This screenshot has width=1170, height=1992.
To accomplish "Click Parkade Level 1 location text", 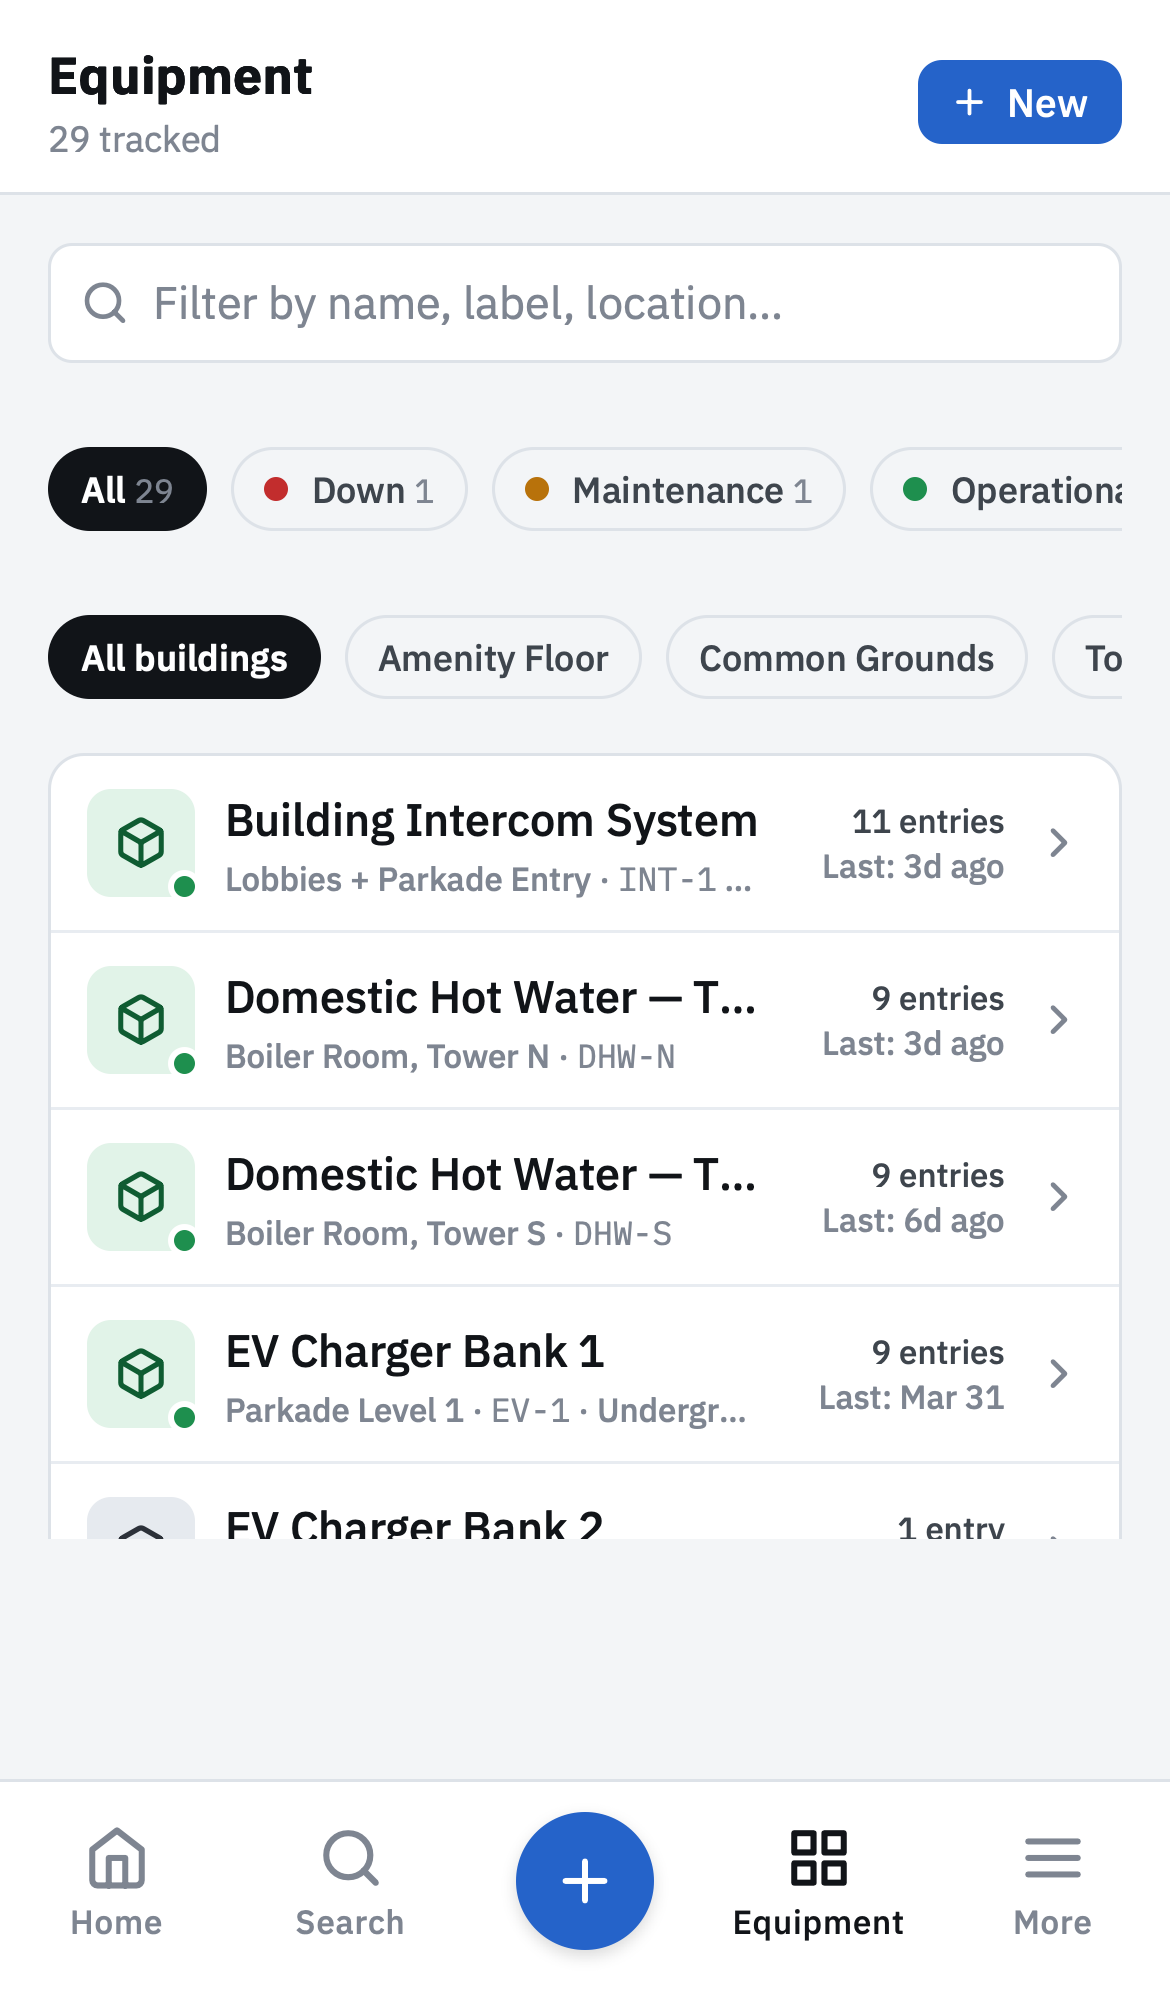I will (x=345, y=1410).
